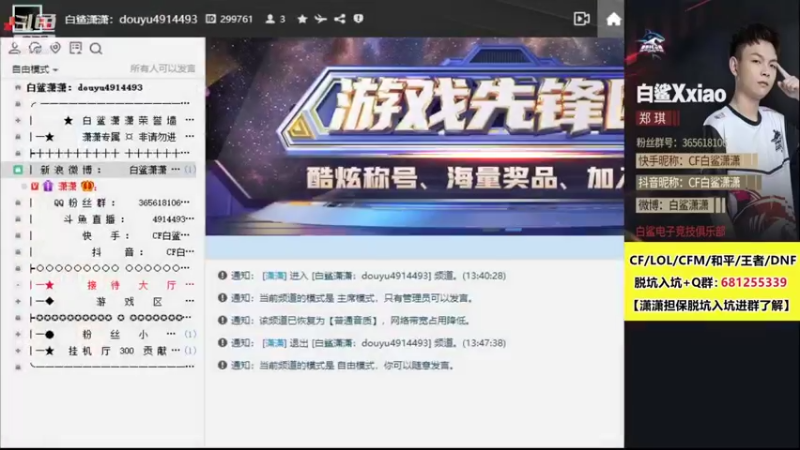Click the 白鲨潇潇 title in top bar
Image resolution: width=800 pixels, height=450 pixels.
(131, 19)
